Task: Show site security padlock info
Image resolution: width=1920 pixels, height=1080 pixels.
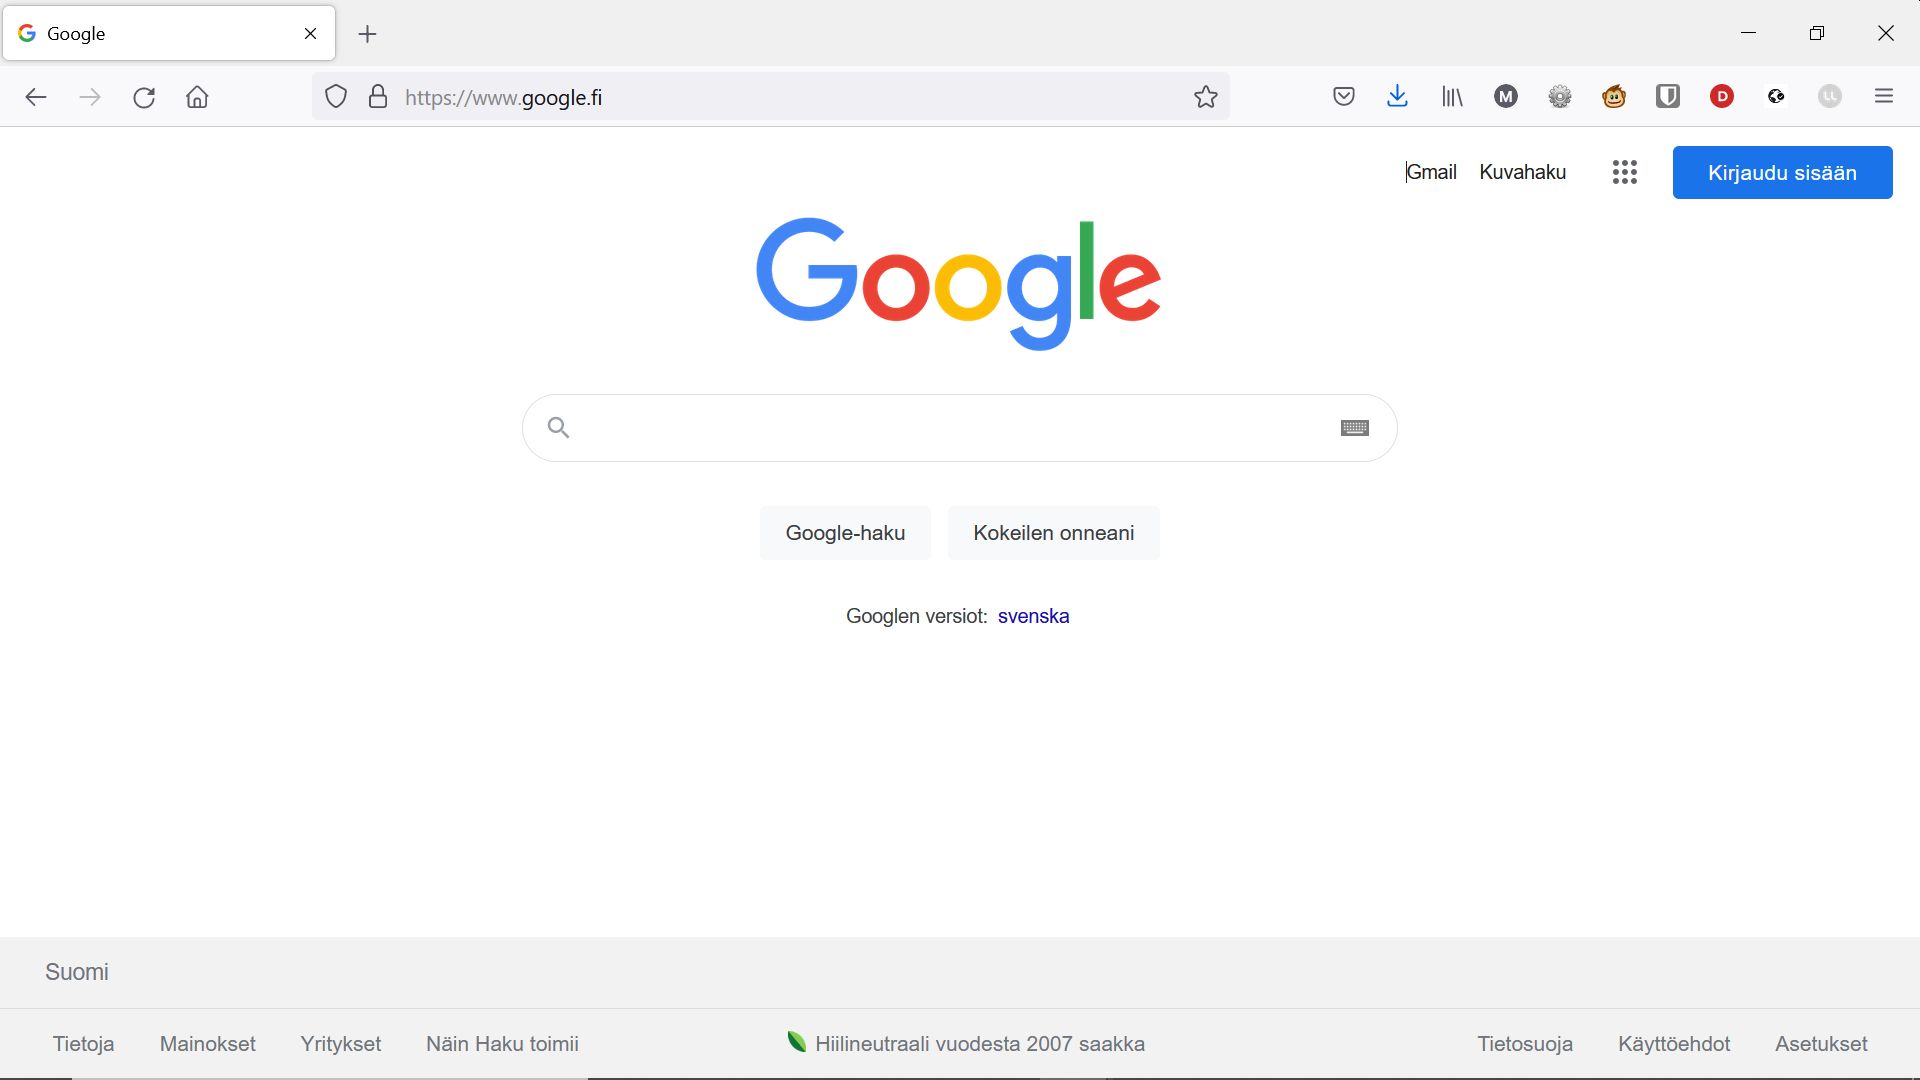Action: pyautogui.click(x=378, y=97)
